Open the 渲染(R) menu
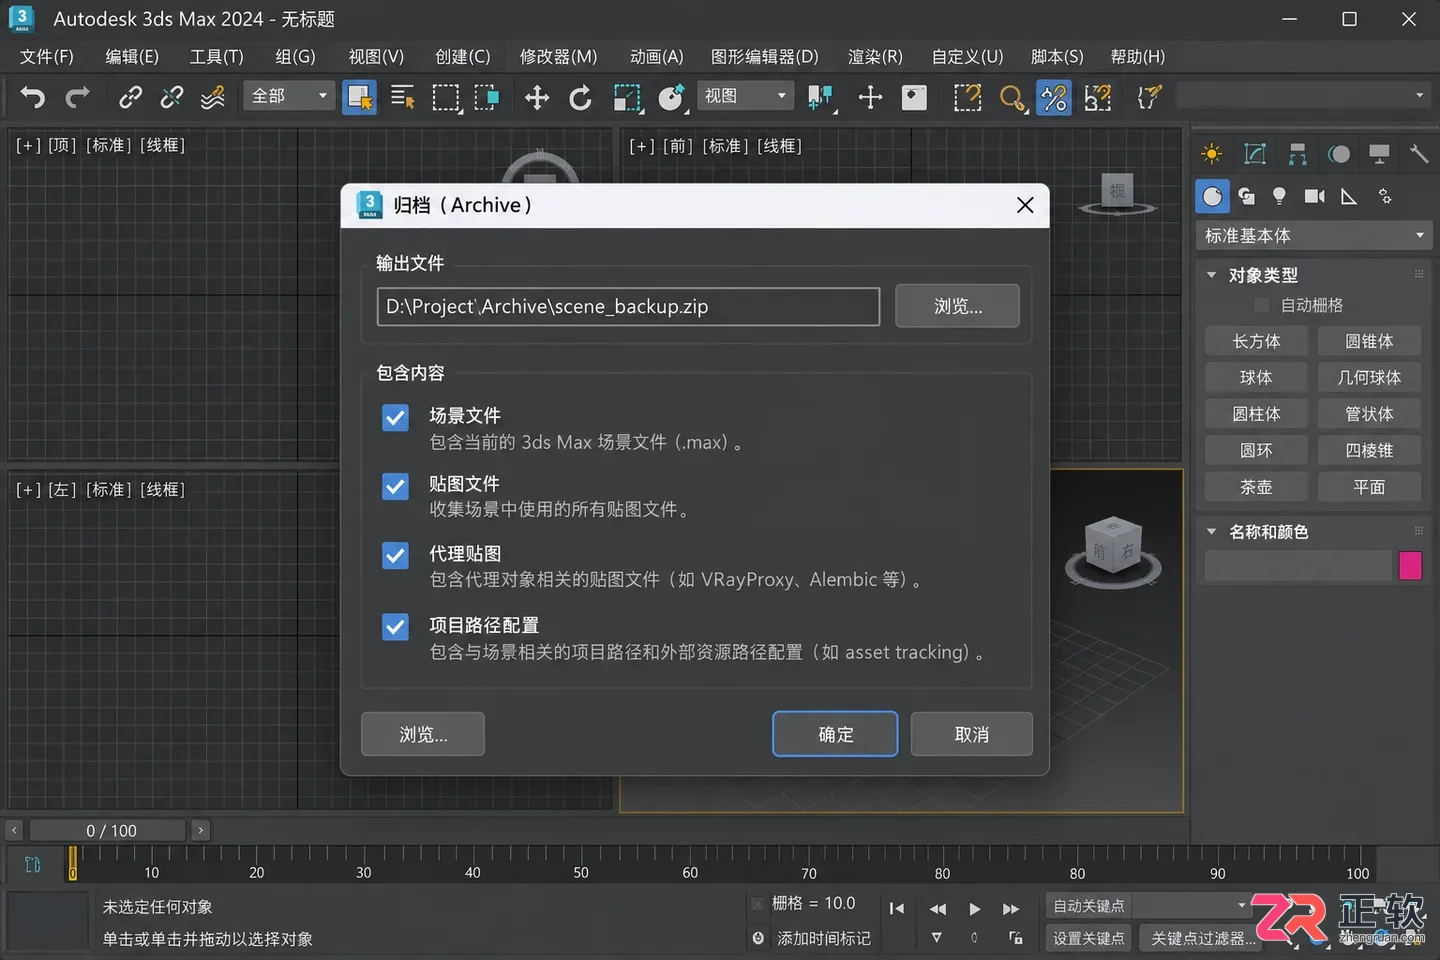The image size is (1440, 960). tap(875, 57)
